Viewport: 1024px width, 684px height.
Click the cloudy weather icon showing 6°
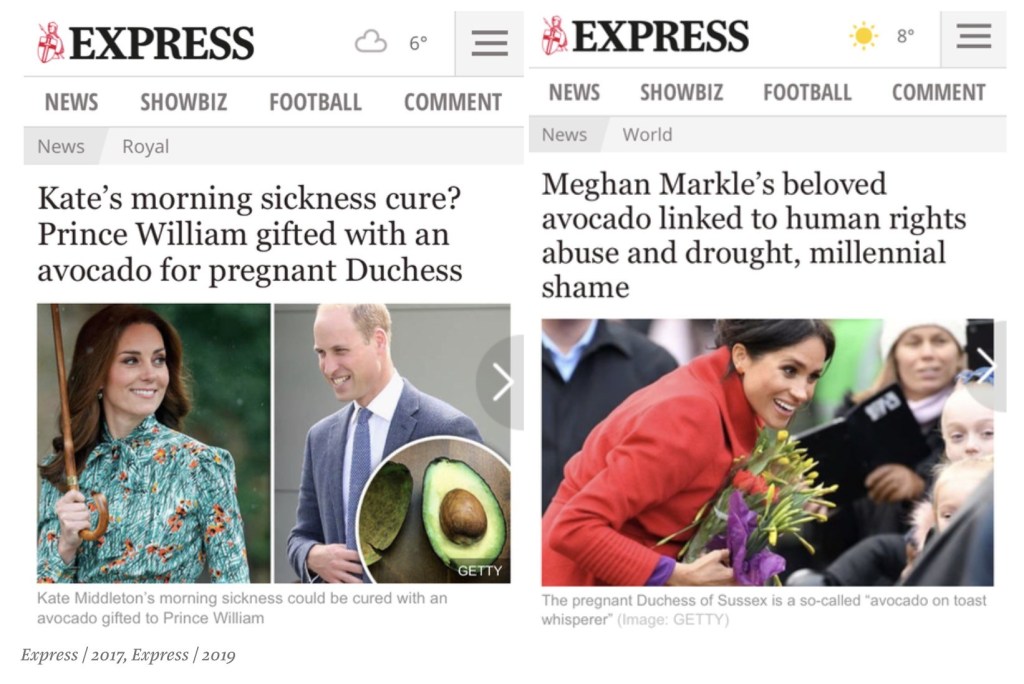pos(371,42)
